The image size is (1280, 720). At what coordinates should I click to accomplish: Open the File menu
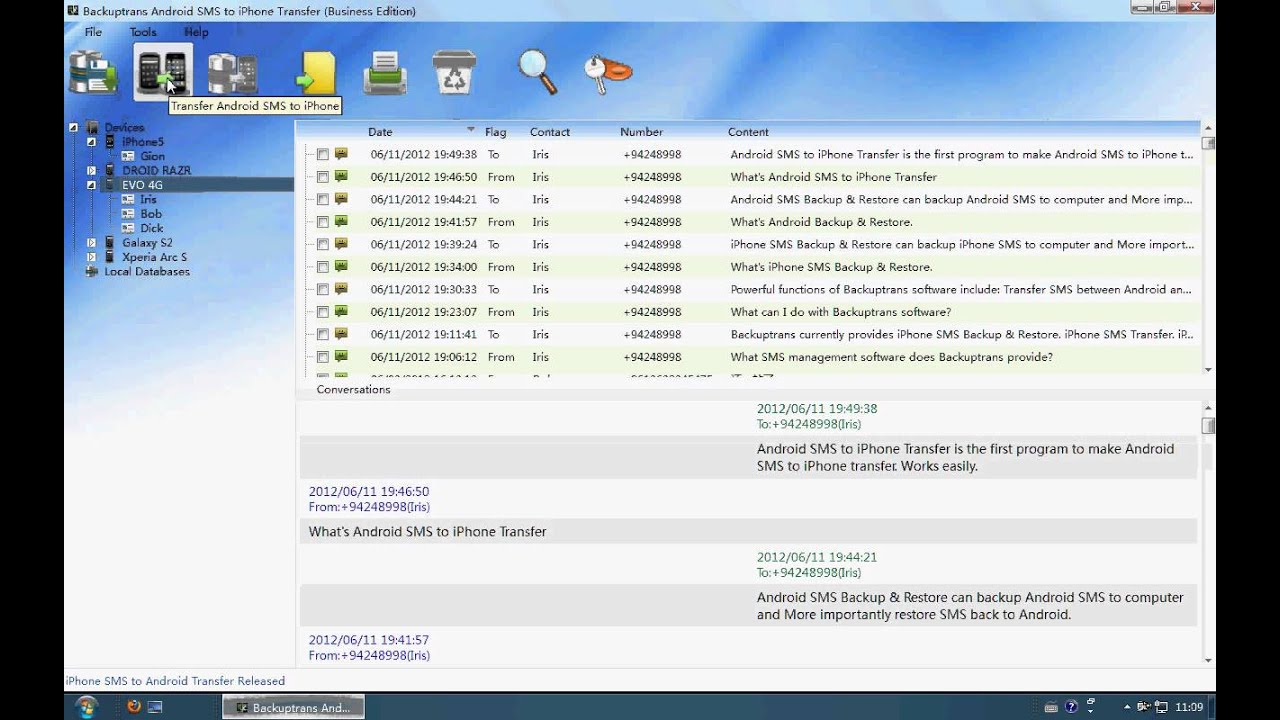coord(93,32)
